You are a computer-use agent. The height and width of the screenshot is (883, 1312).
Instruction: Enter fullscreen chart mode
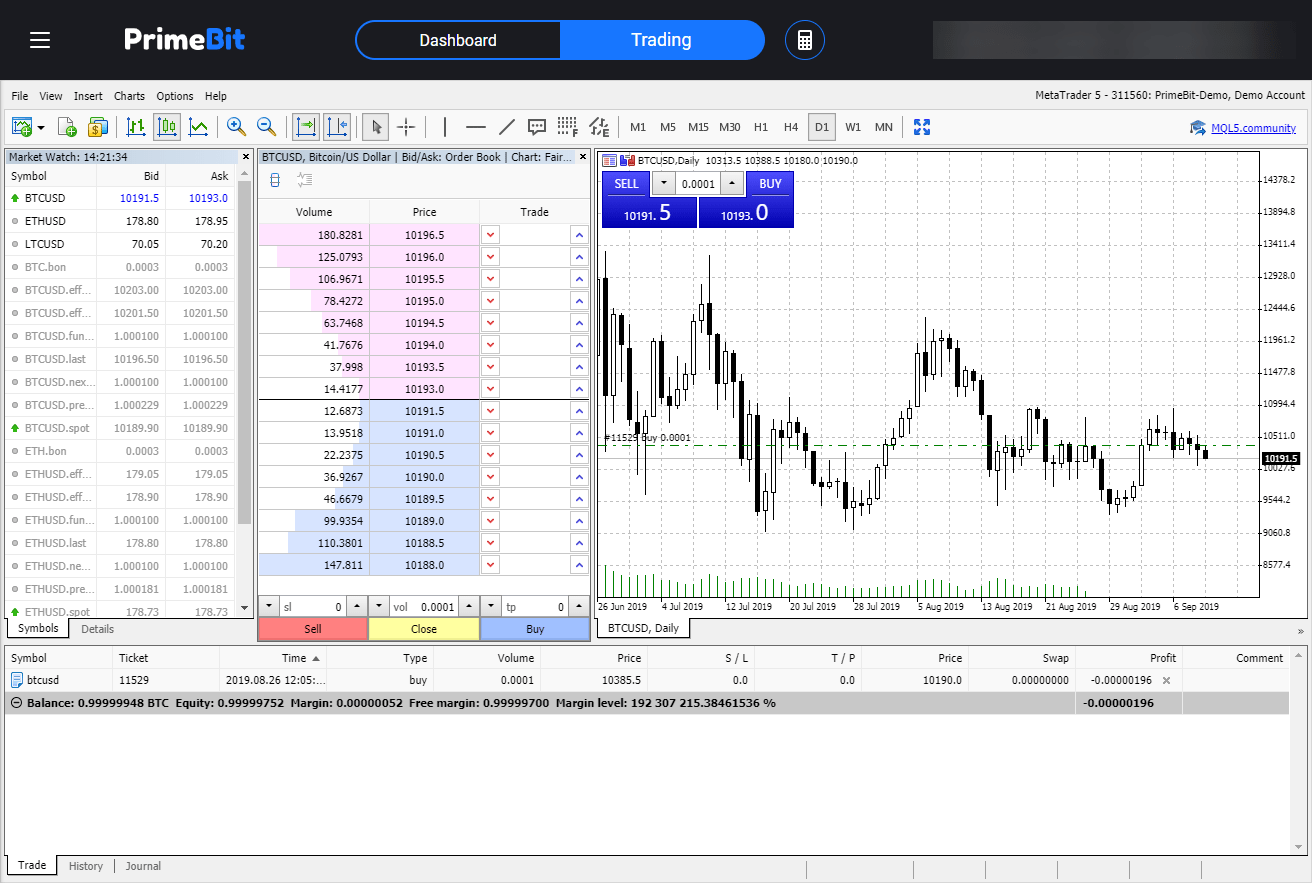coord(922,127)
